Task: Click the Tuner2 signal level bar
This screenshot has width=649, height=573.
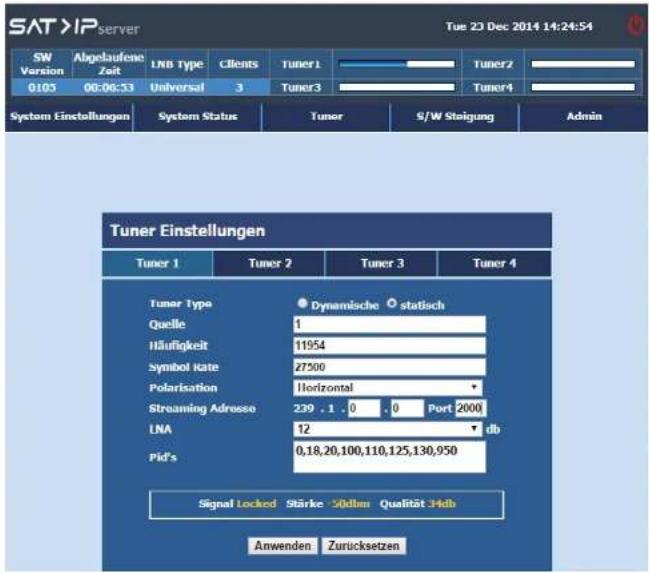Action: [x=583, y=64]
